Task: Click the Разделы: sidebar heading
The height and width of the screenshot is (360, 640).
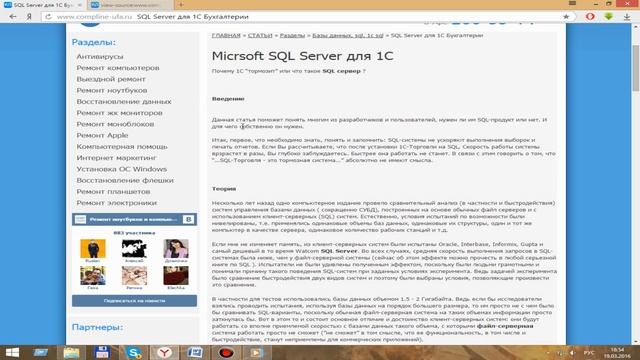Action: click(94, 42)
